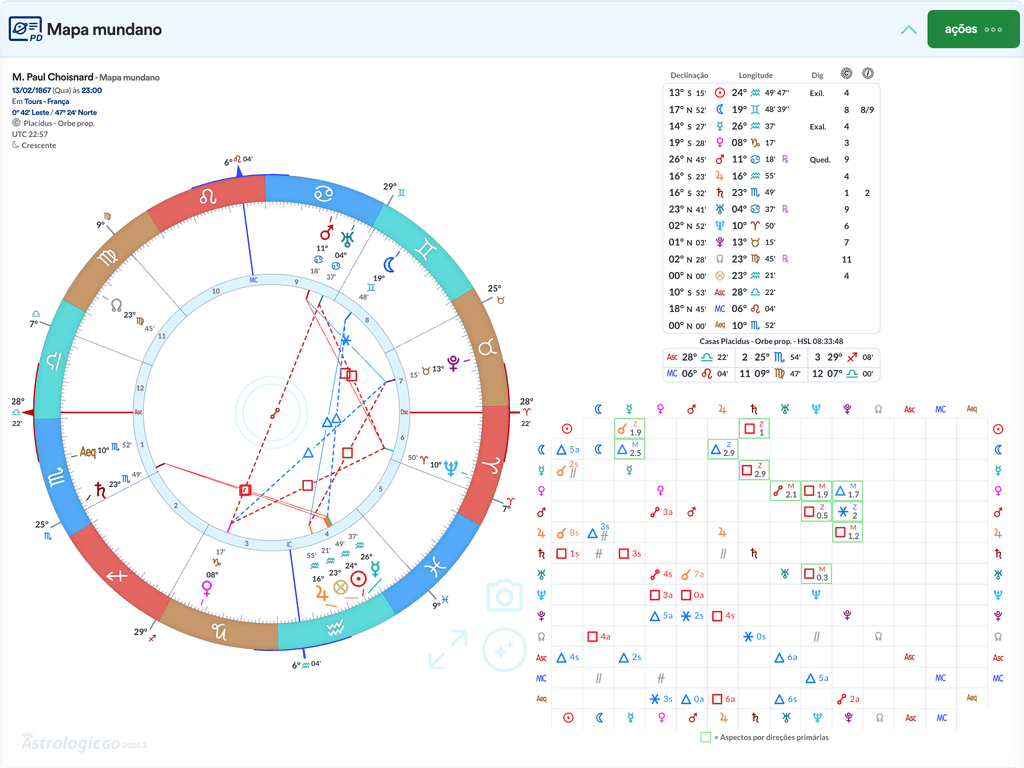The height and width of the screenshot is (768, 1024).
Task: Click the Placidus - Orbe prop. text under the coordinates
Action: pos(59,123)
